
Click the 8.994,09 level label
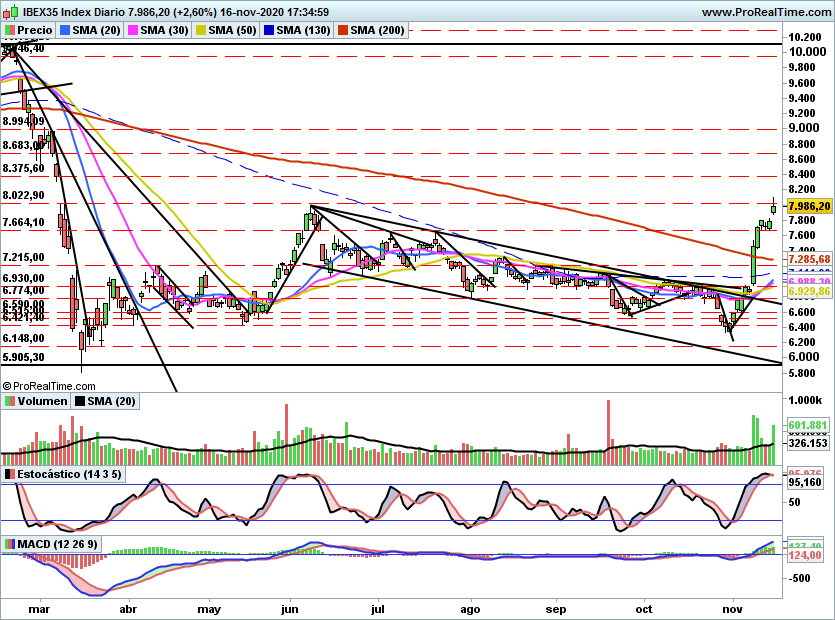click(x=23, y=121)
